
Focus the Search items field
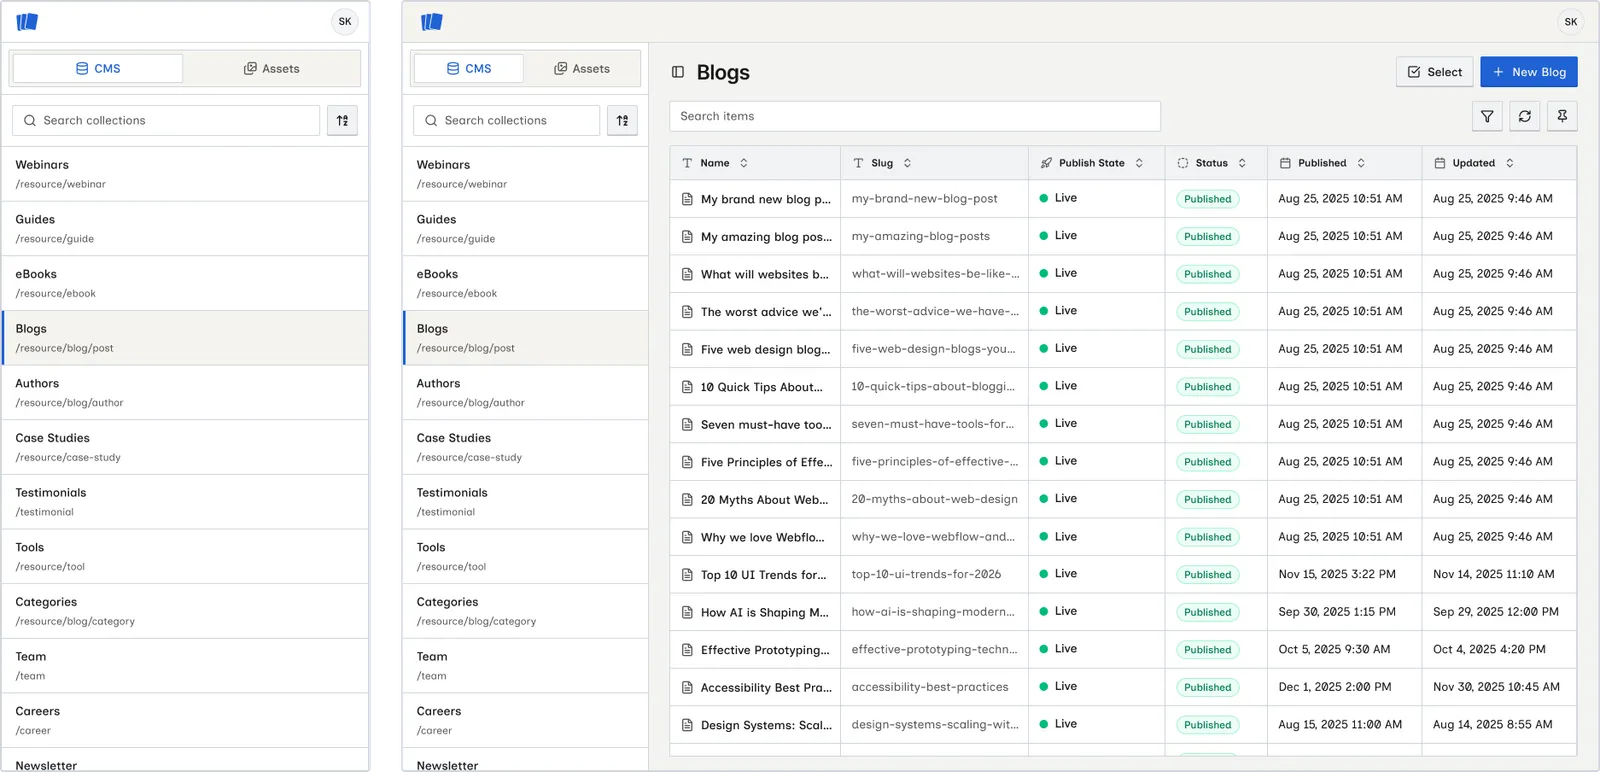(915, 116)
